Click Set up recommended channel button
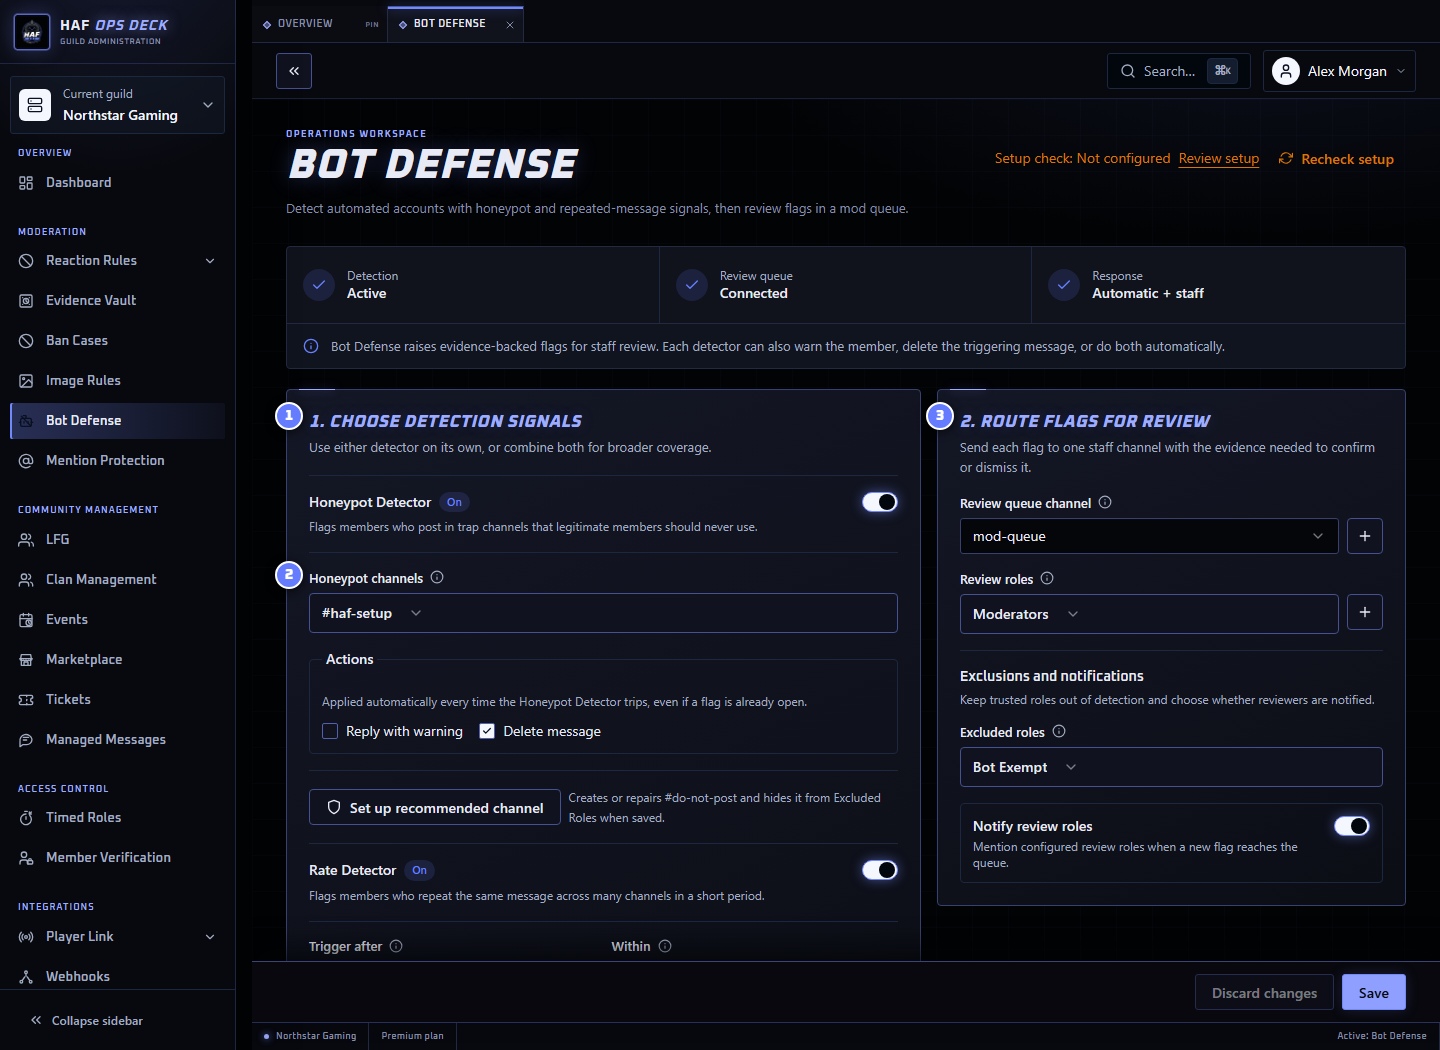 click(x=435, y=807)
